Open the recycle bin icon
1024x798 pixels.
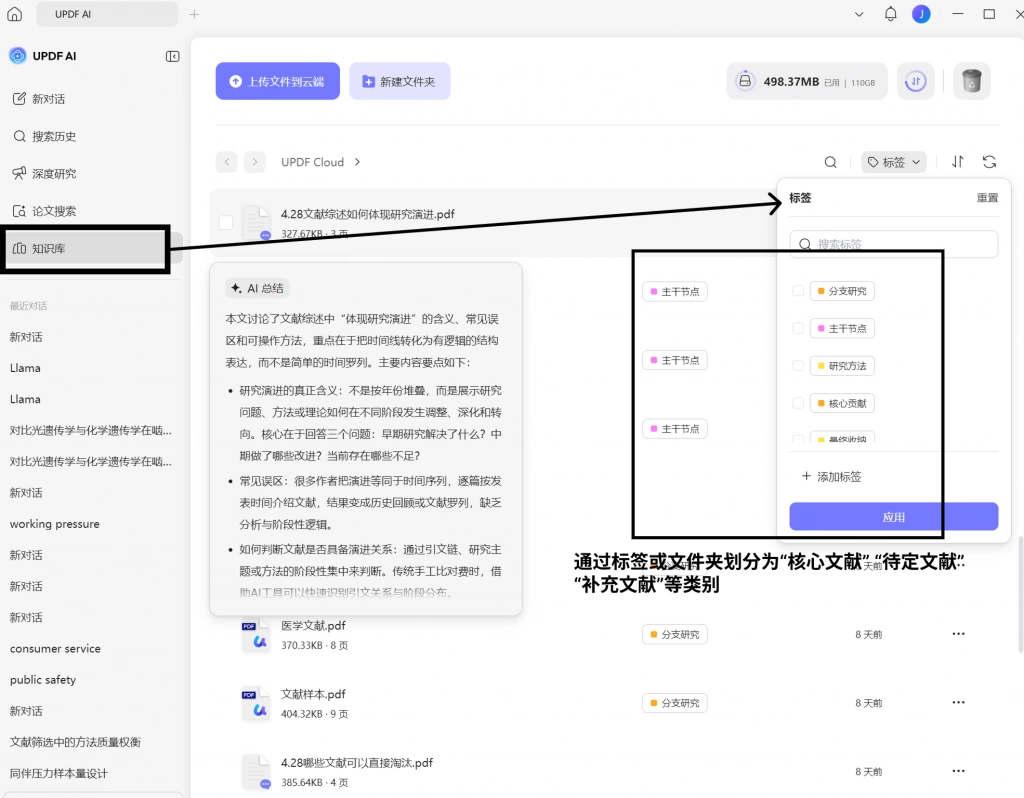972,82
